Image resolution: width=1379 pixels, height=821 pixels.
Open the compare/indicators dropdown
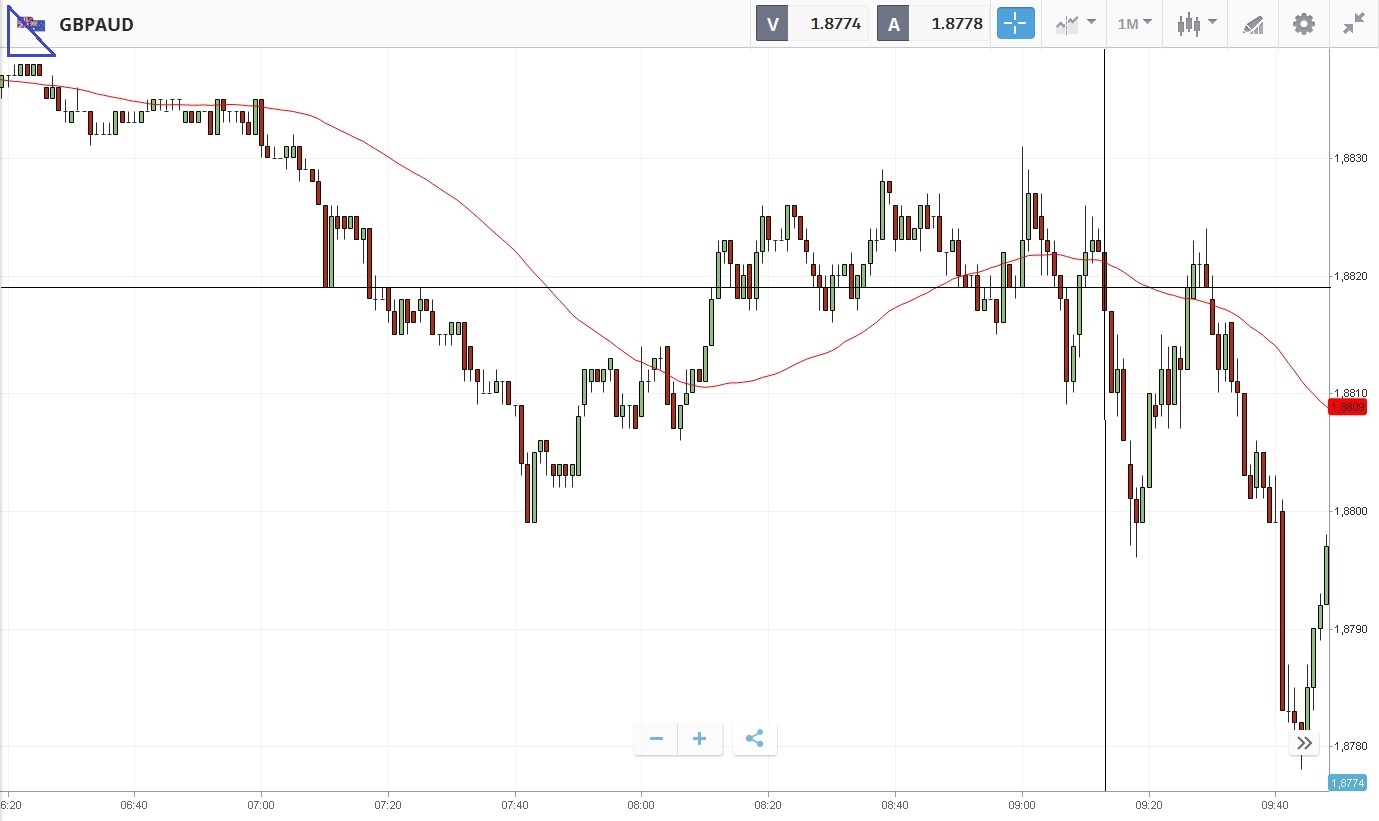[1075, 24]
